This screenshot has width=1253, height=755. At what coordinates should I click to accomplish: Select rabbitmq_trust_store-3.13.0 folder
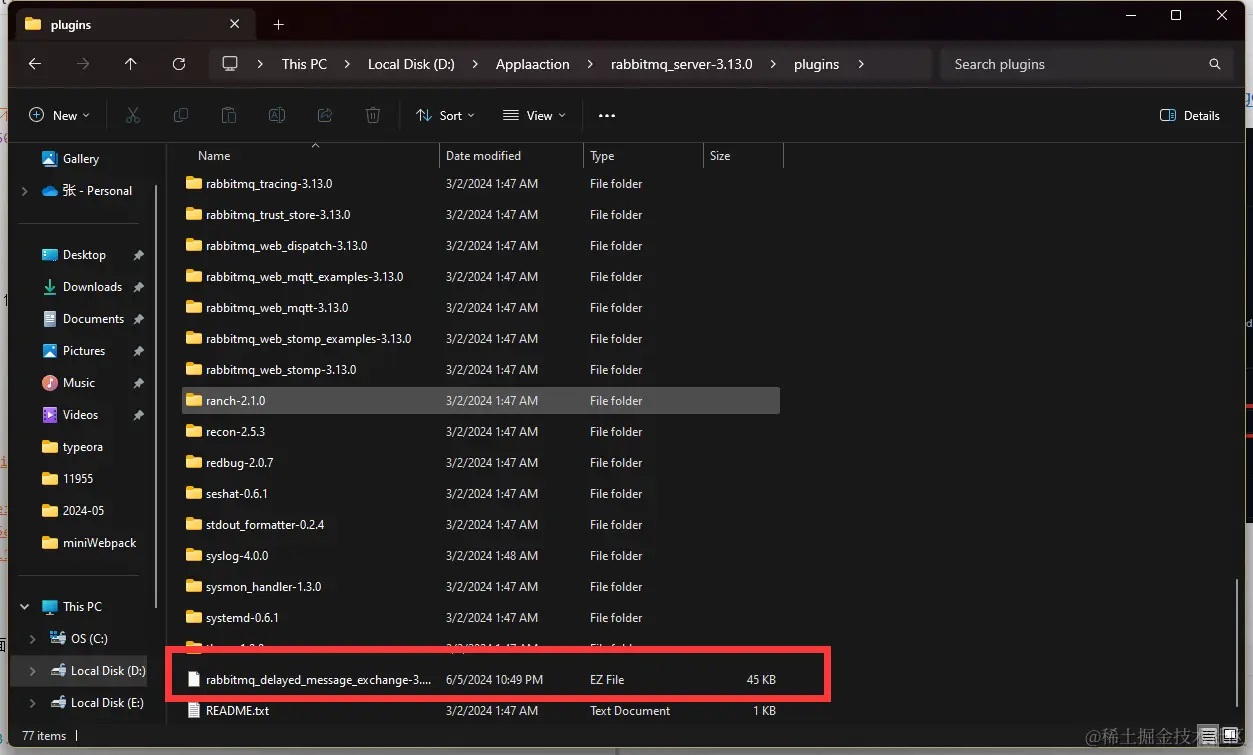(x=480, y=214)
